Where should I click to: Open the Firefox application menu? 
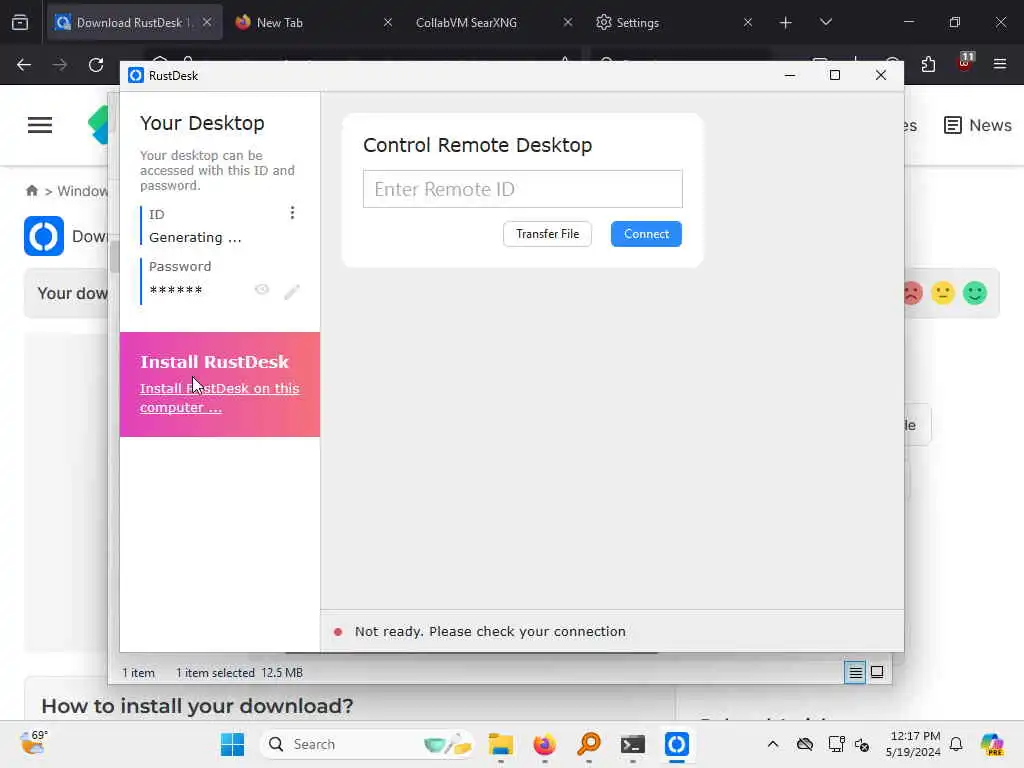point(1000,64)
